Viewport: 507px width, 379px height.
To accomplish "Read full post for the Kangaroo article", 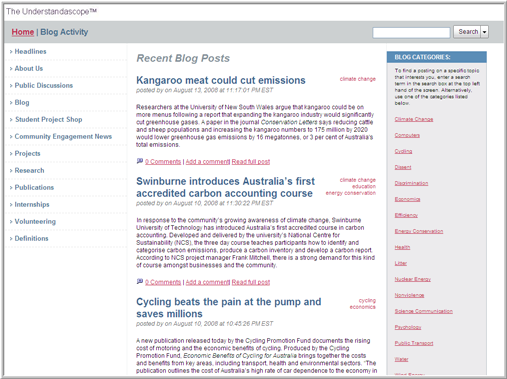I will point(251,162).
